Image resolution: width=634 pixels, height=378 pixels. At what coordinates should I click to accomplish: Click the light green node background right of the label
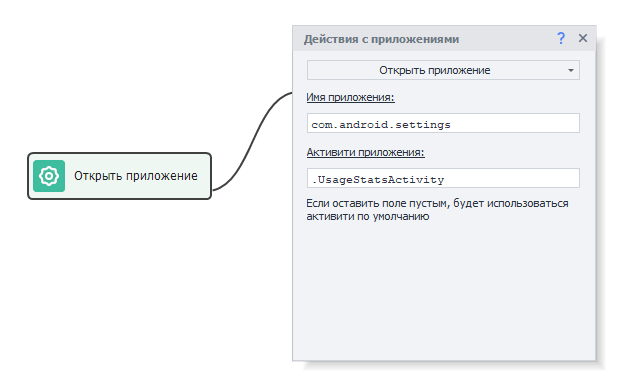tap(204, 176)
